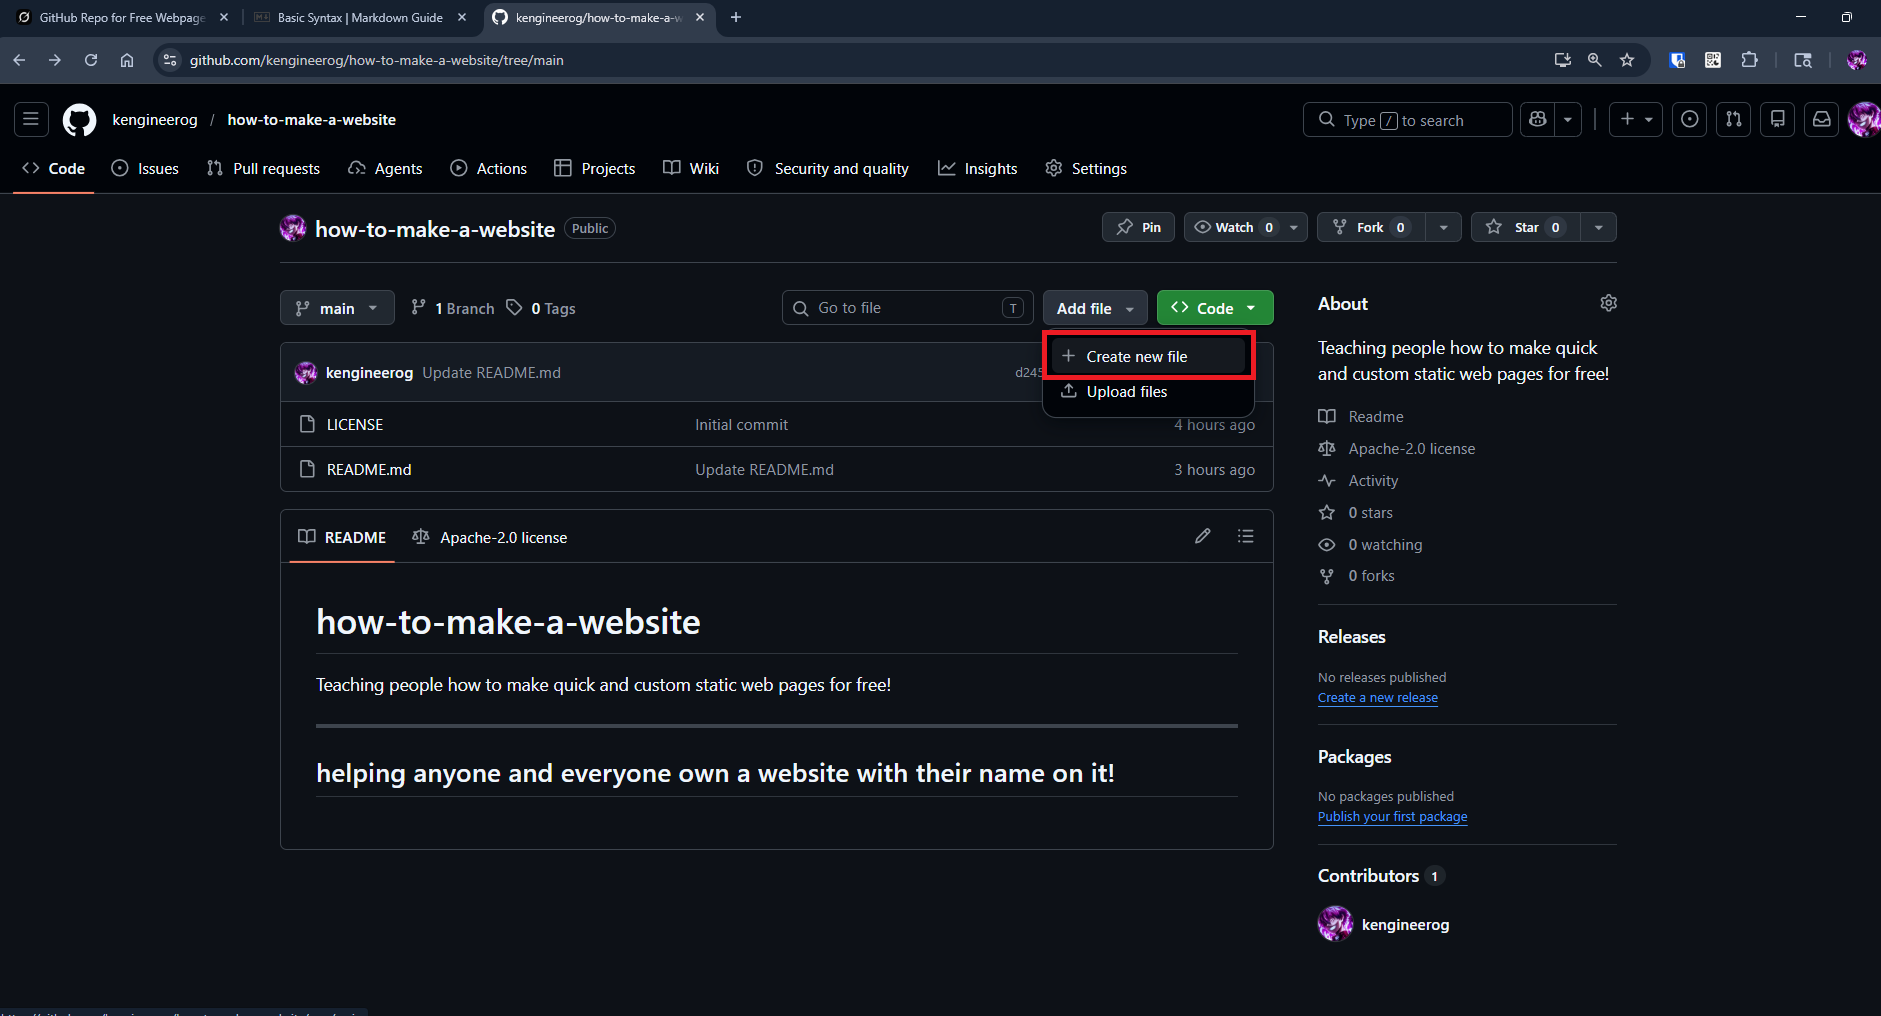The width and height of the screenshot is (1881, 1016).
Task: Go to the GitHub homepage logo
Action: (80, 119)
